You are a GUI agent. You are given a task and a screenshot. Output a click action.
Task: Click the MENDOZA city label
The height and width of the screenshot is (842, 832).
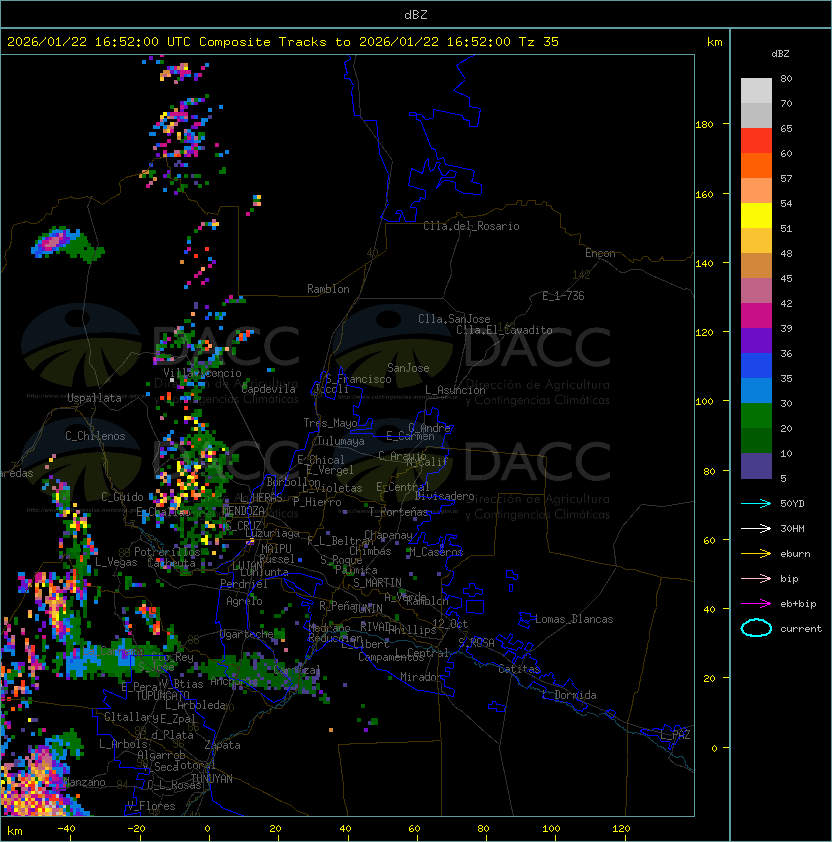click(x=243, y=511)
